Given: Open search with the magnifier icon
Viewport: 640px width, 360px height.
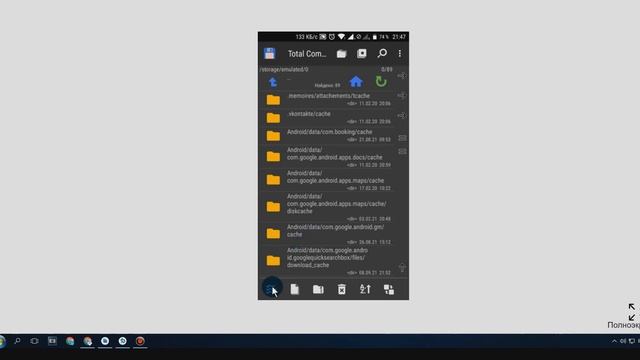Looking at the screenshot, I should (382, 53).
